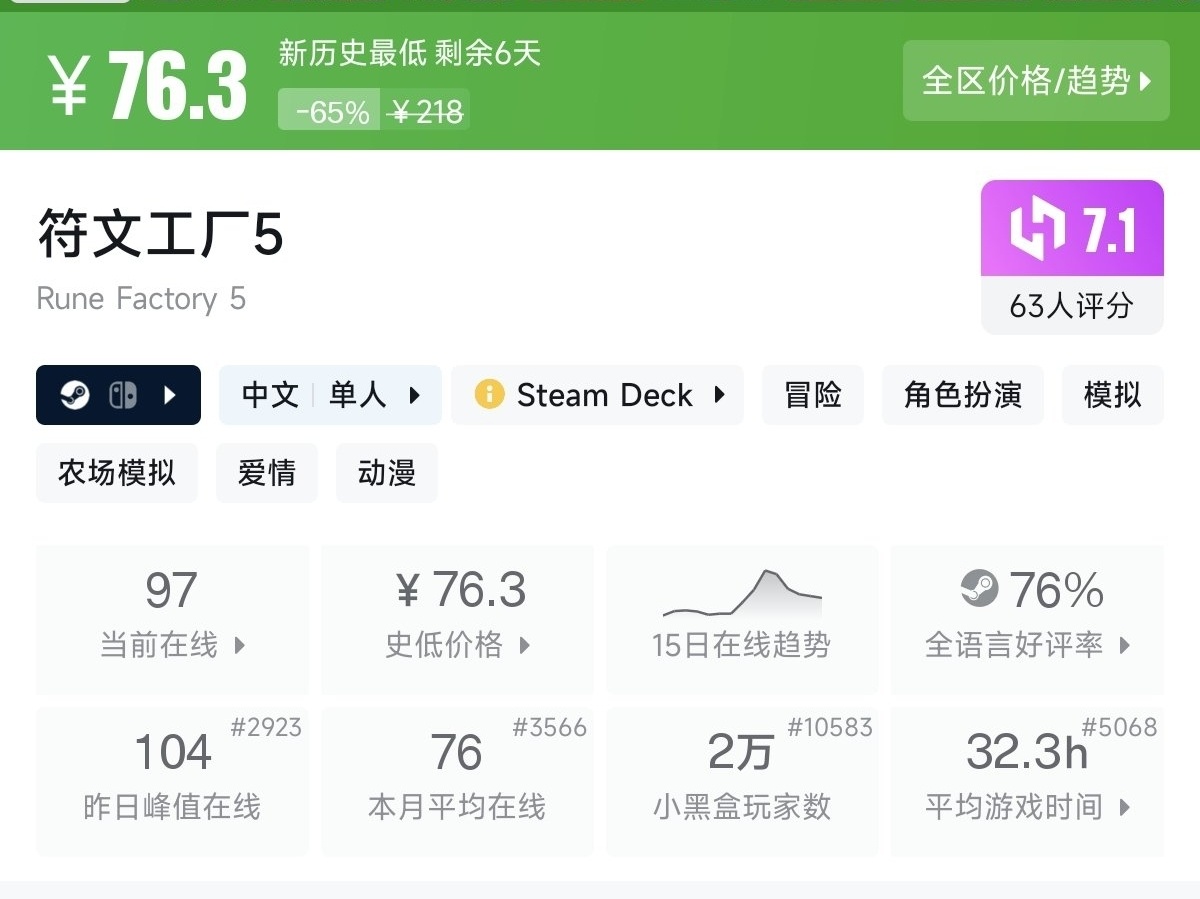
Task: View 当前在线 player count details
Action: (172, 620)
